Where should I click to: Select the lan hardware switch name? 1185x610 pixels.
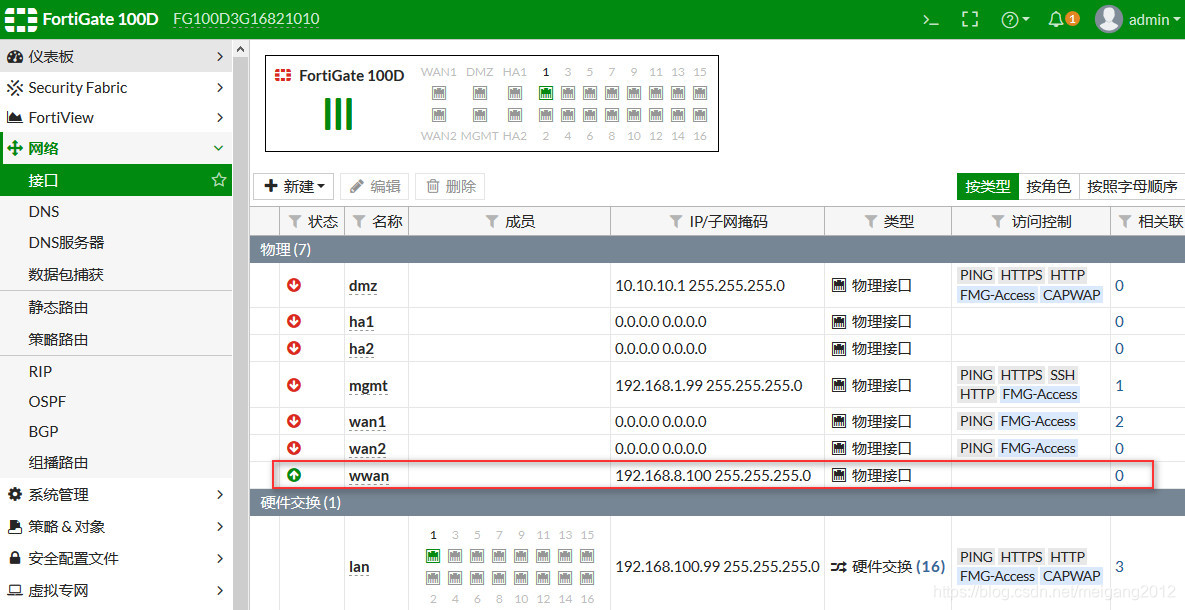359,567
